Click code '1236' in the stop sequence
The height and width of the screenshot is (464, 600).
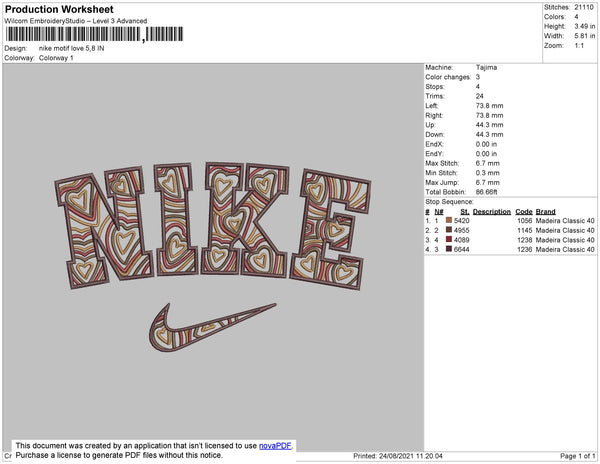(x=525, y=249)
